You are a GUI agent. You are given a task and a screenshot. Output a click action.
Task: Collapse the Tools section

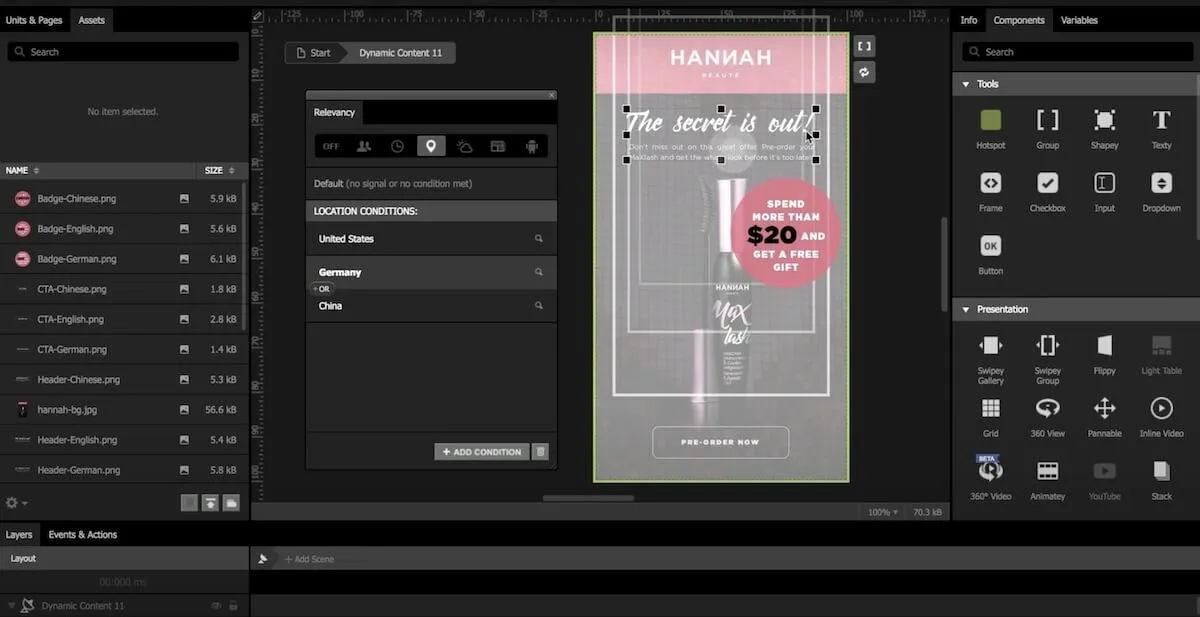(966, 84)
